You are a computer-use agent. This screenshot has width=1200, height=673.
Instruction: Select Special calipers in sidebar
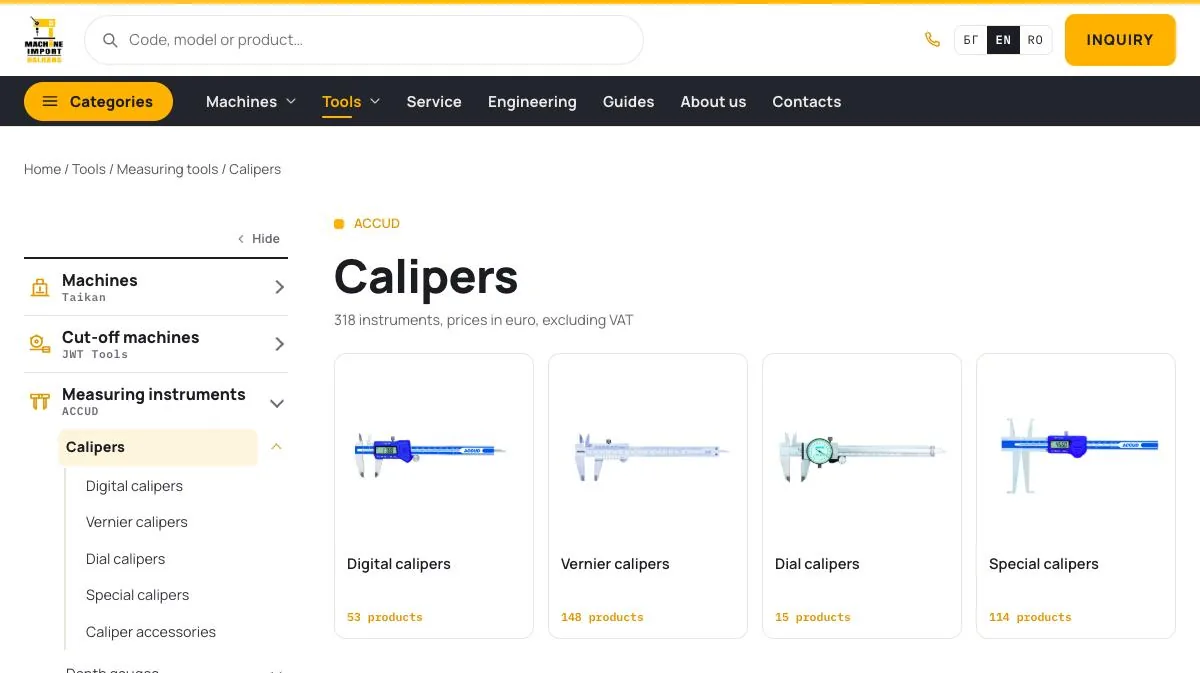coord(137,595)
